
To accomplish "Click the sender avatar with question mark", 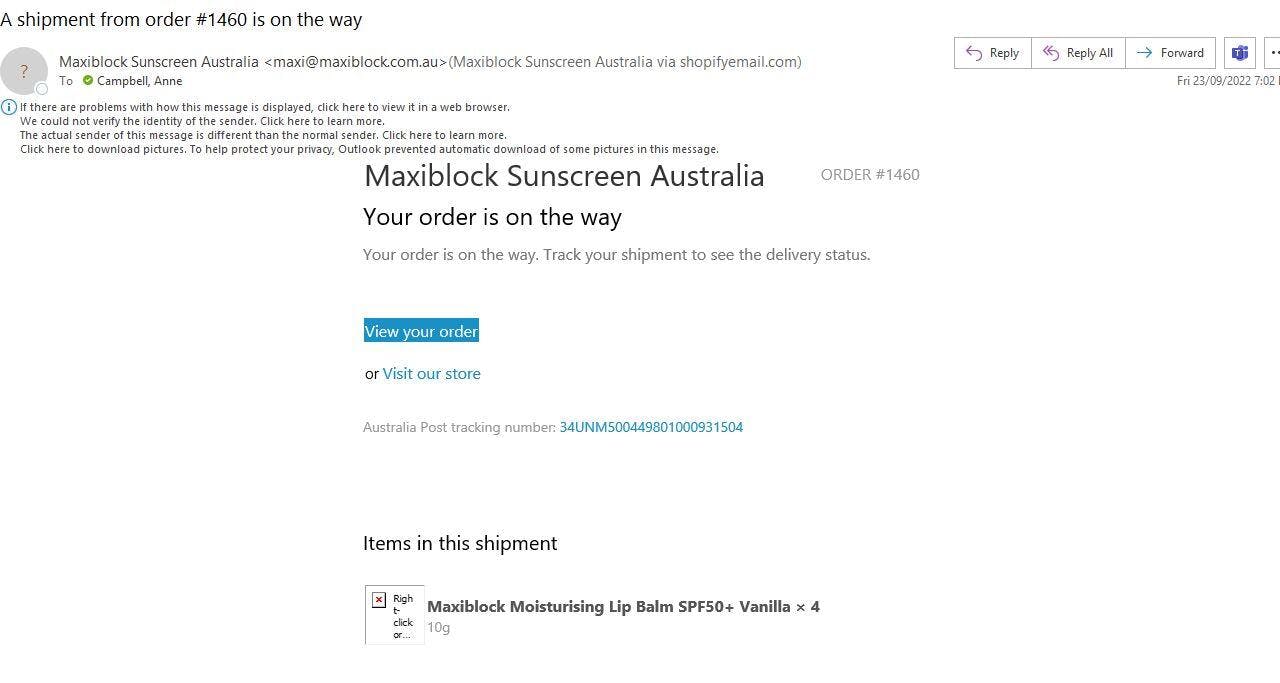I will coord(24,71).
